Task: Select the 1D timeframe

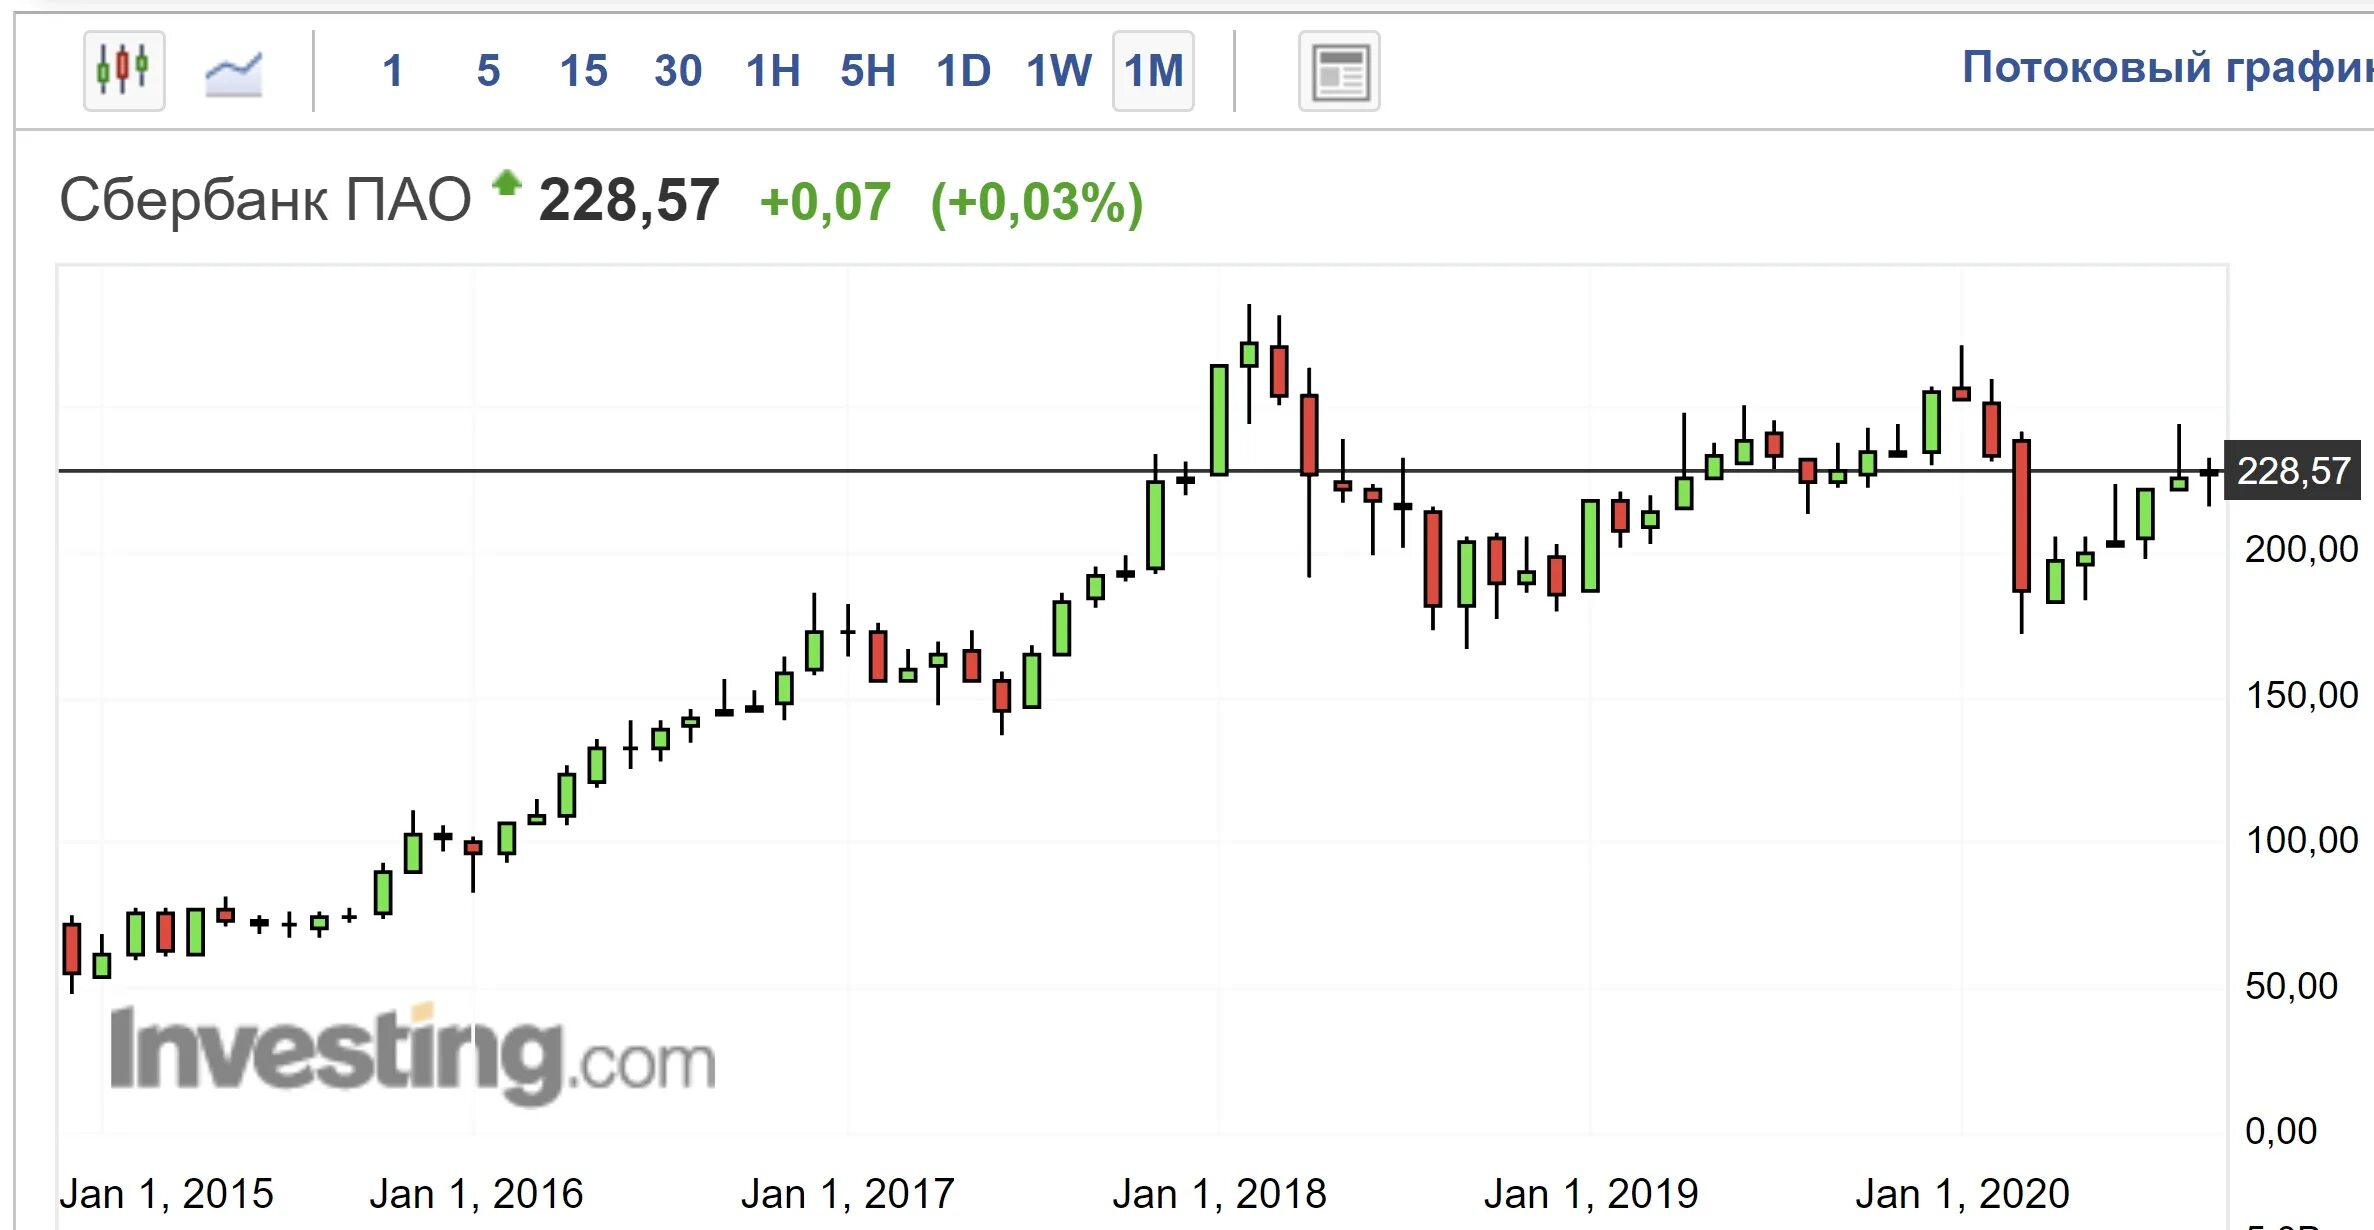Action: click(x=963, y=71)
